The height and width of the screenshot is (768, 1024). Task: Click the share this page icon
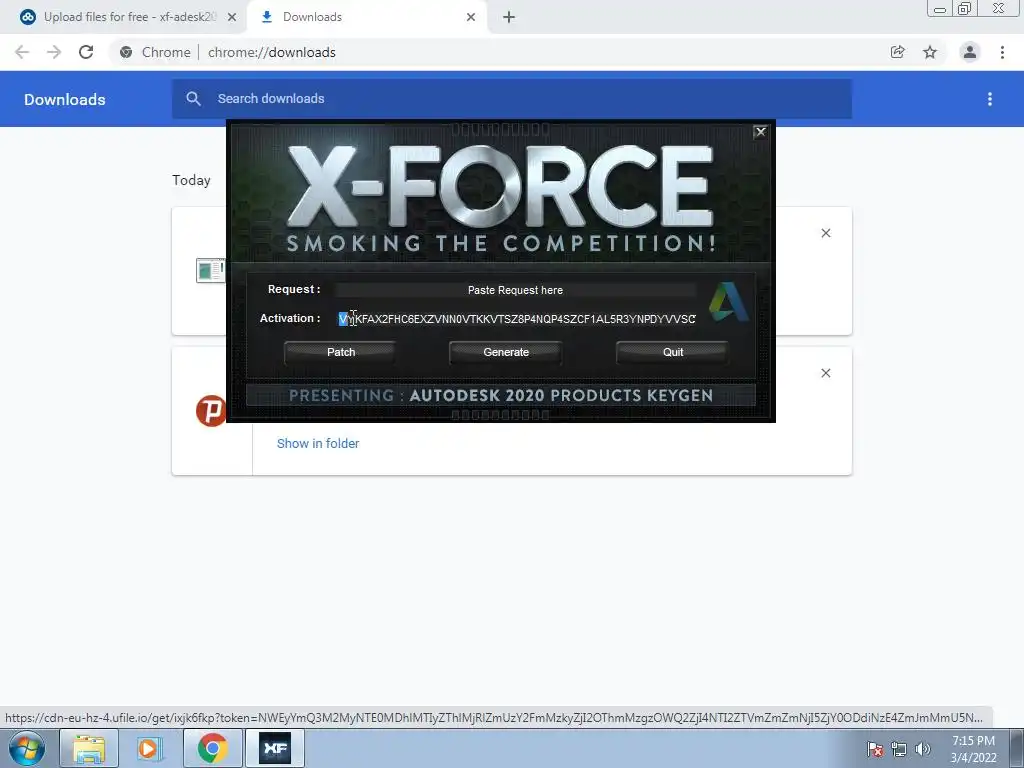[897, 52]
